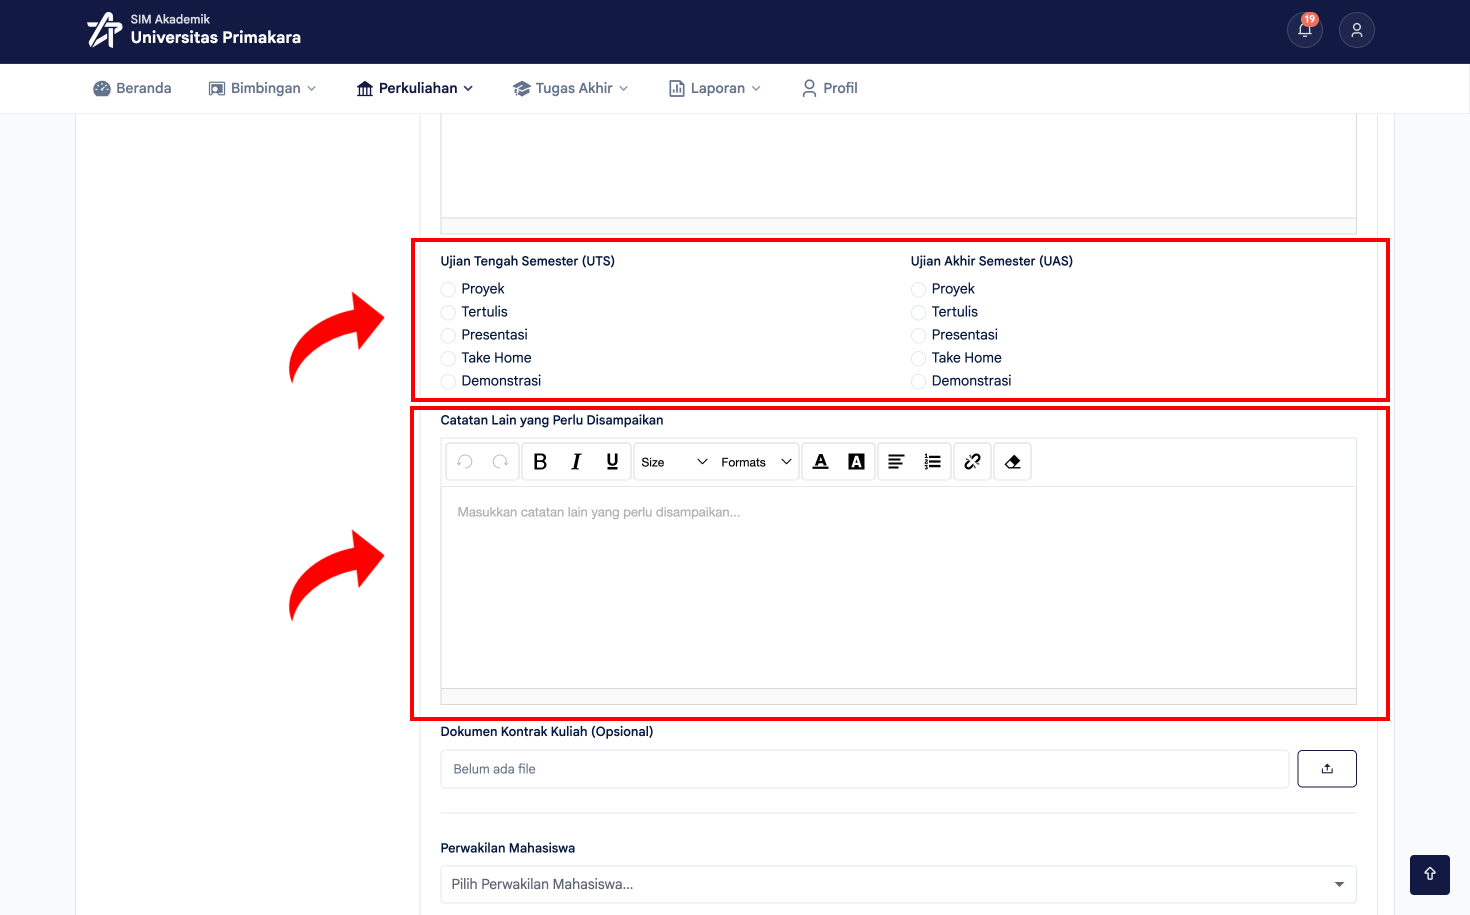Viewport: 1470px width, 915px height.
Task: Go to the Beranda page
Action: point(132,88)
